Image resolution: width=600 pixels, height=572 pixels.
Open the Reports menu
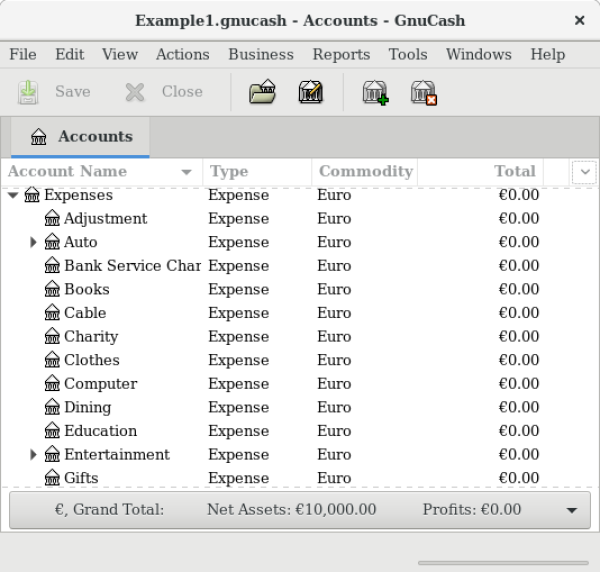point(340,55)
